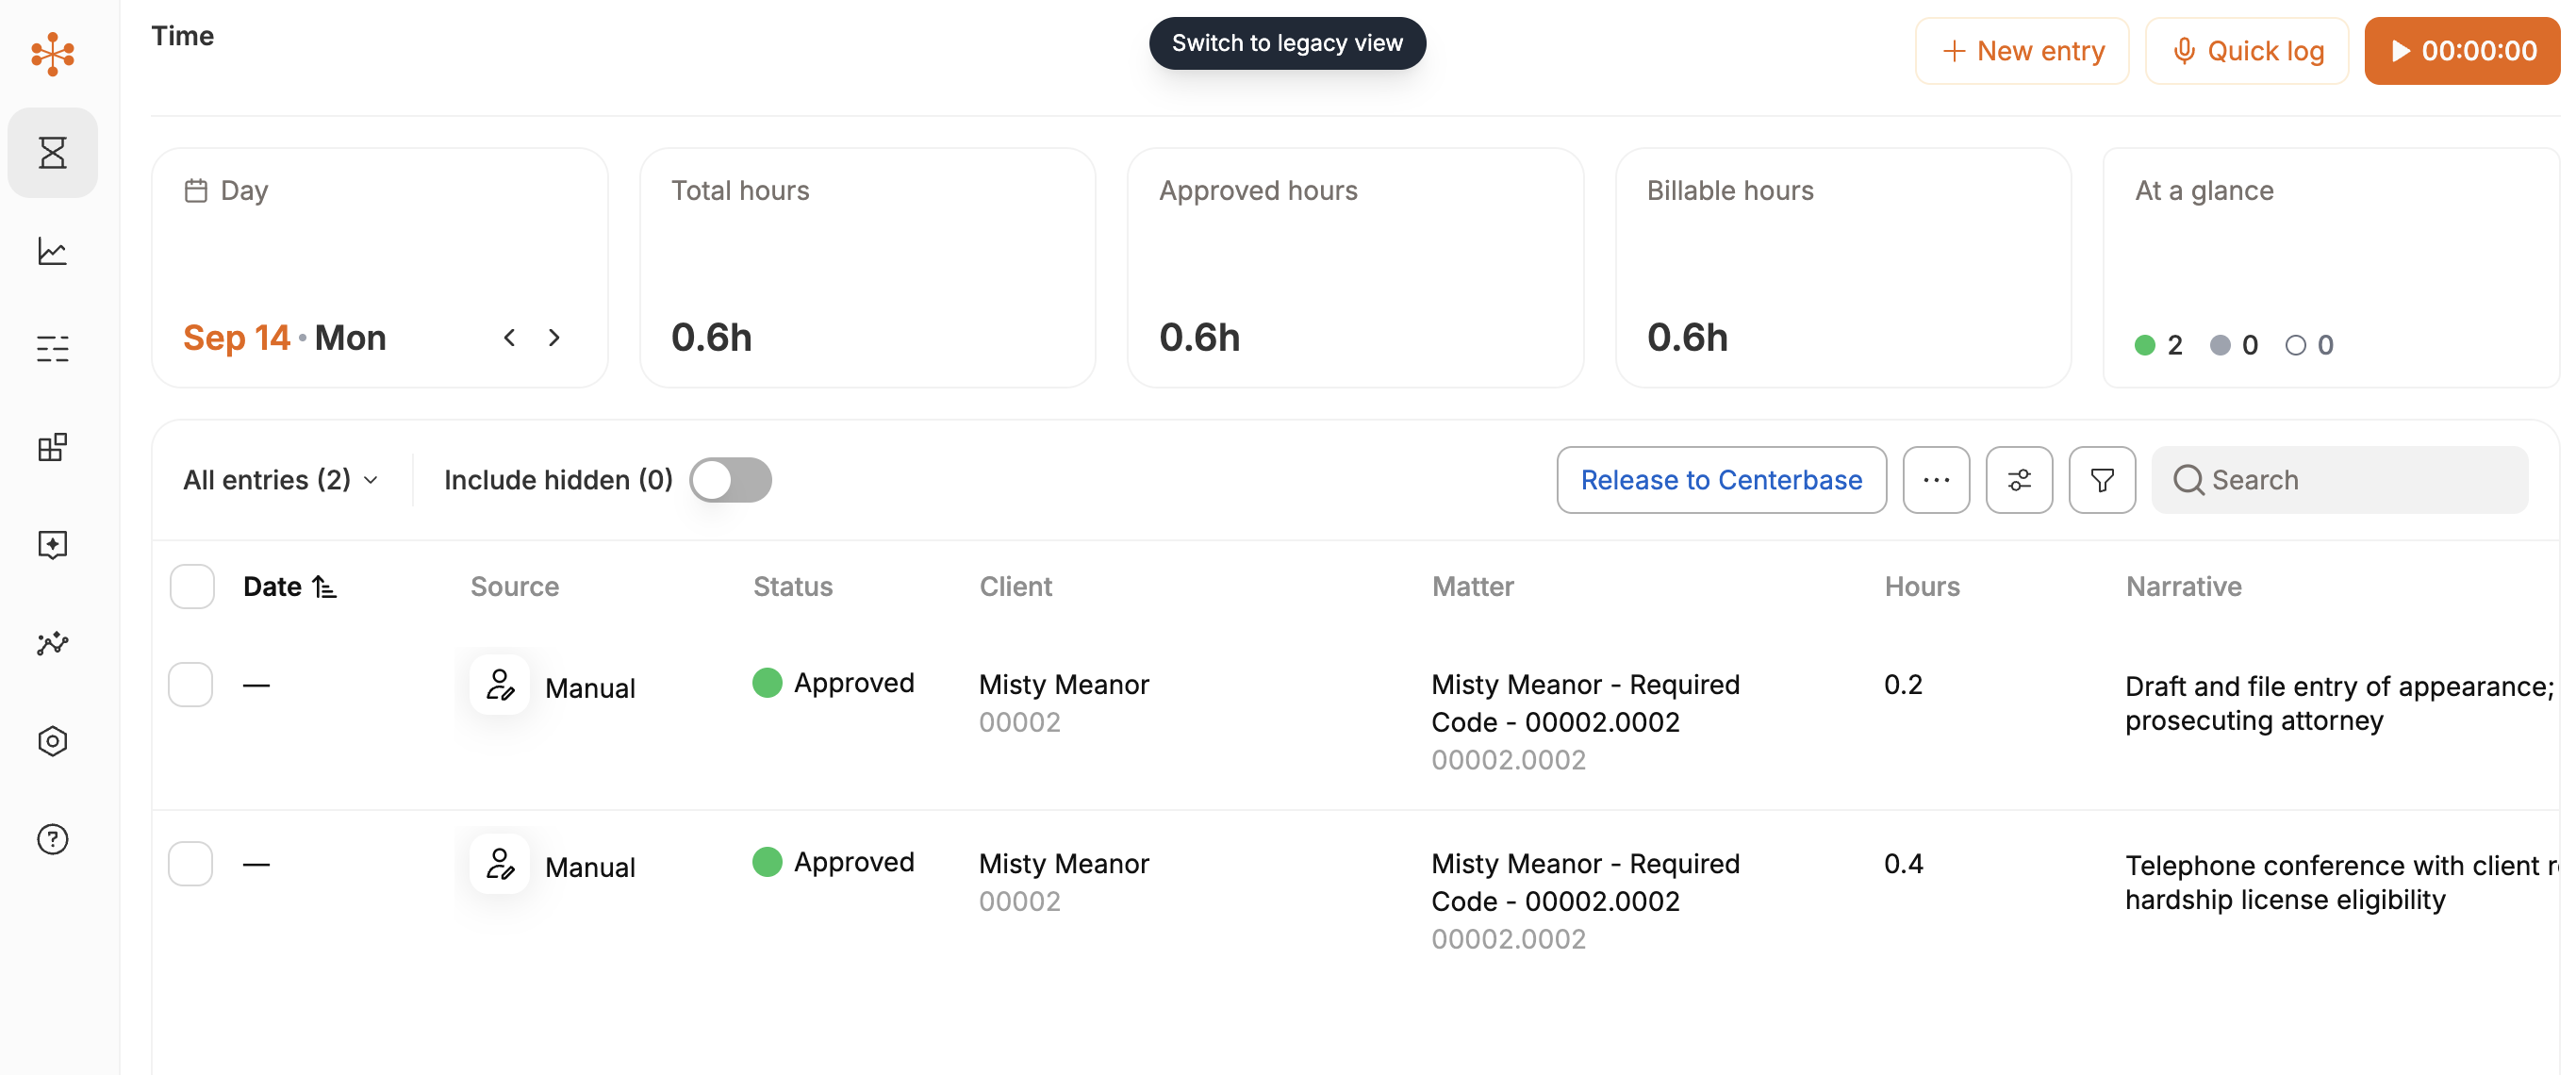Check the select all entries checkbox
Viewport: 2576px width, 1075px height.
(x=192, y=586)
